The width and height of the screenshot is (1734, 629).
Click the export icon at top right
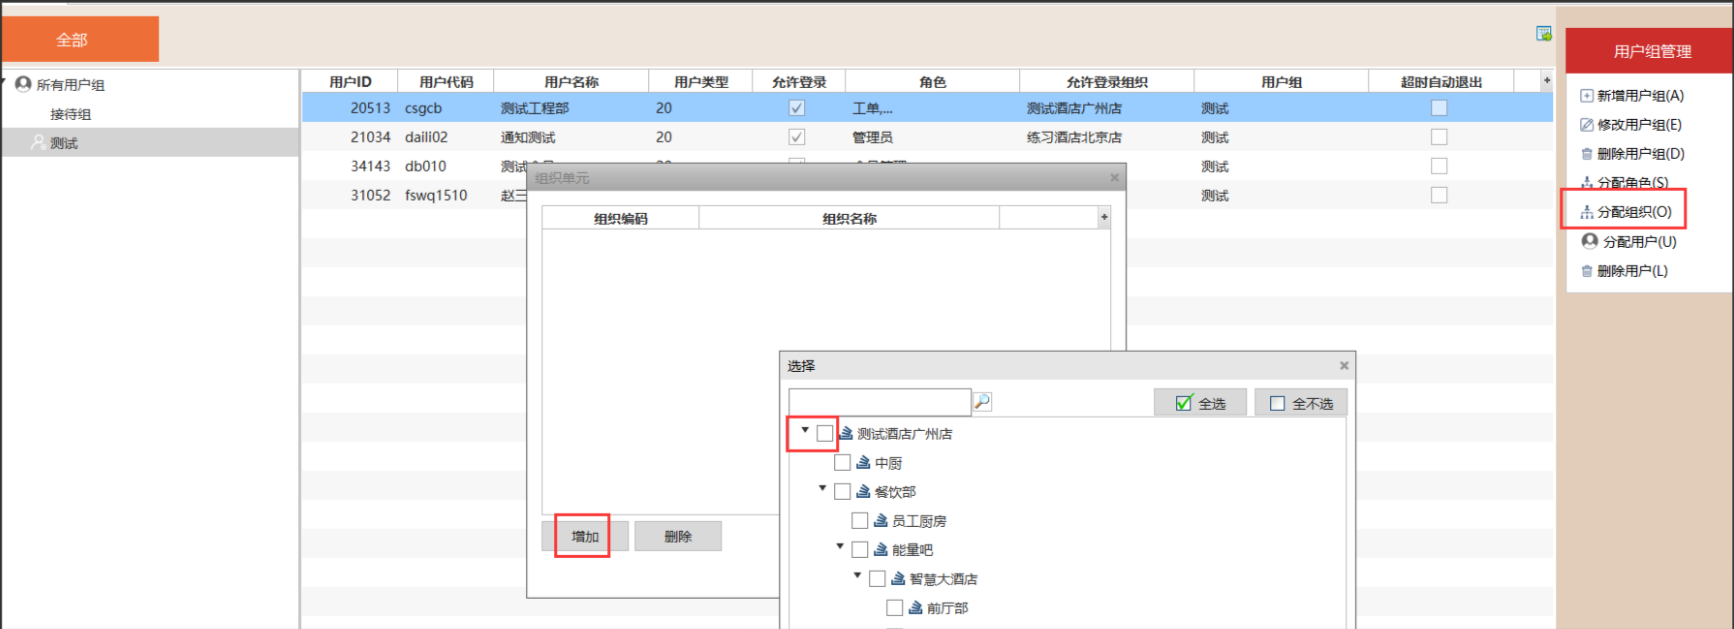coord(1543,34)
